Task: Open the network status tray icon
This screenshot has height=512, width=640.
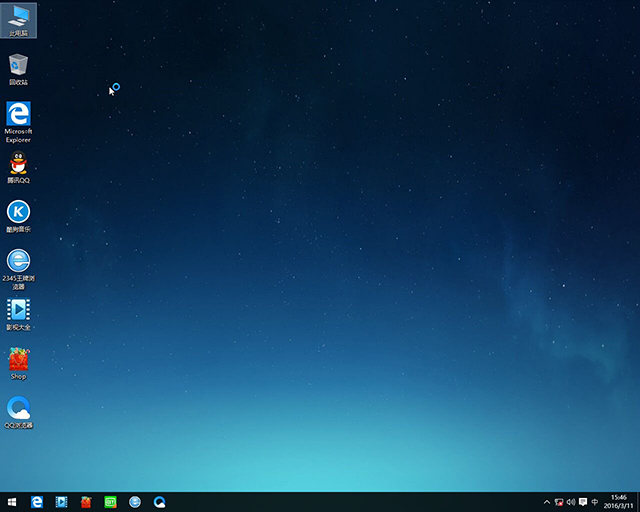Action: point(558,501)
